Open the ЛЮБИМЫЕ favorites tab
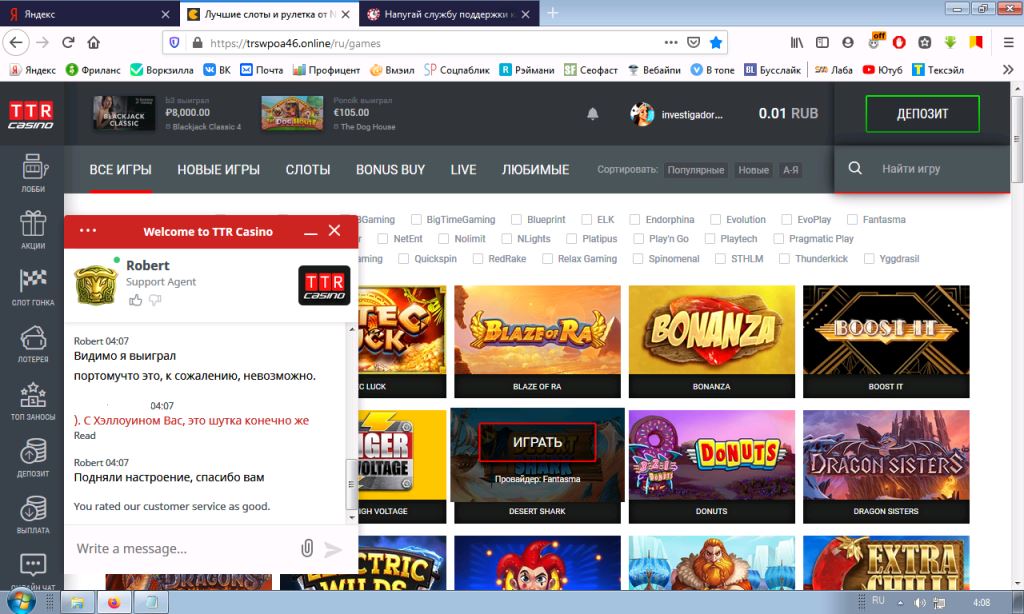1024x614 pixels. pyautogui.click(x=536, y=170)
